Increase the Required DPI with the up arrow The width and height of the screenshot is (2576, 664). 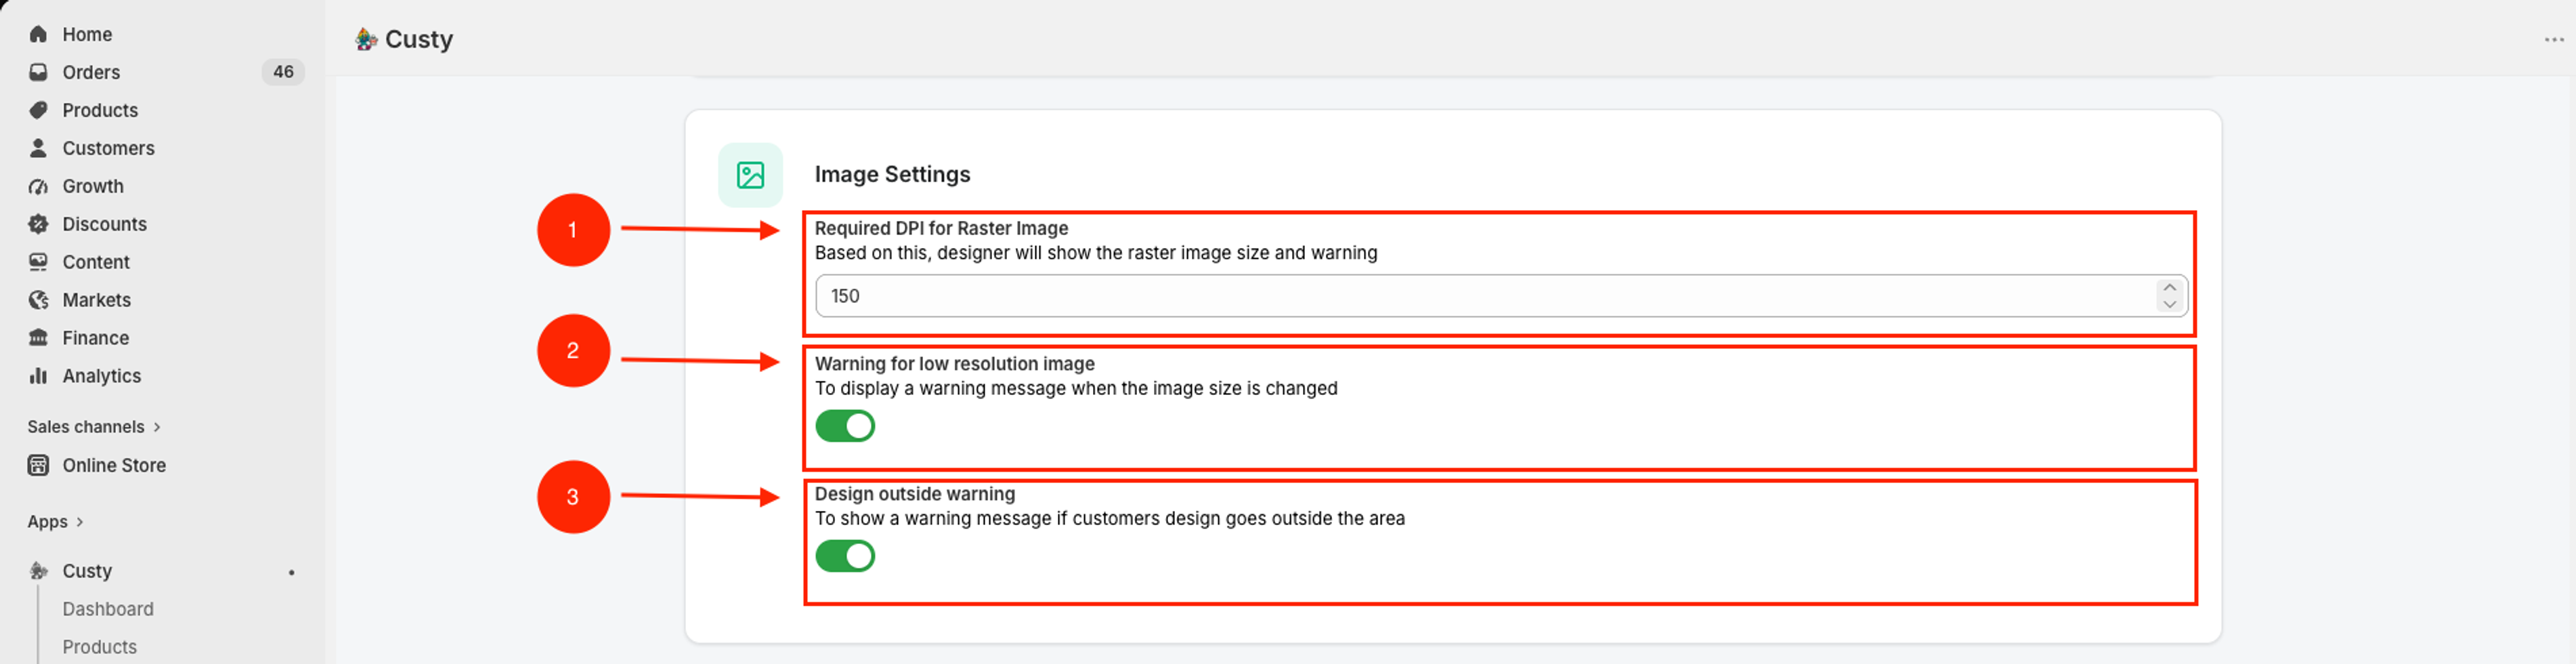[x=2170, y=288]
